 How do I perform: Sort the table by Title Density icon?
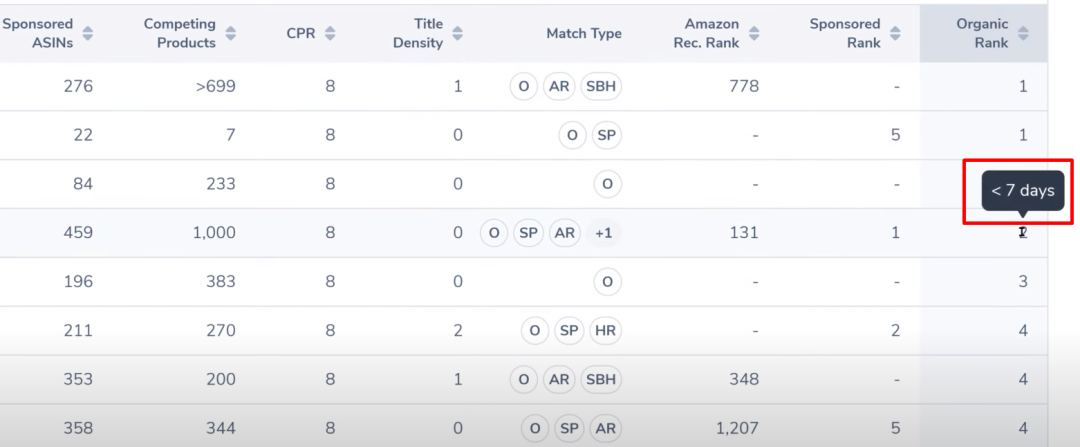click(458, 33)
